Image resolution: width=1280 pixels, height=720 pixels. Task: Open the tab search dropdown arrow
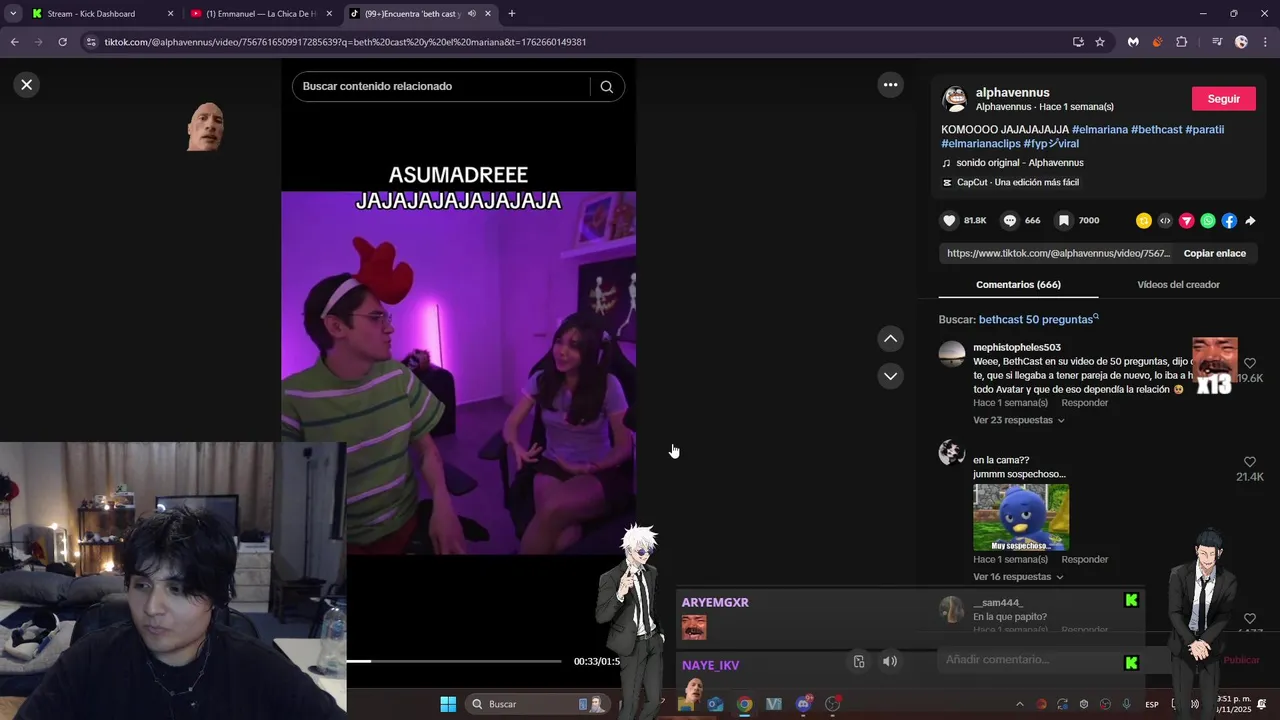click(x=13, y=14)
